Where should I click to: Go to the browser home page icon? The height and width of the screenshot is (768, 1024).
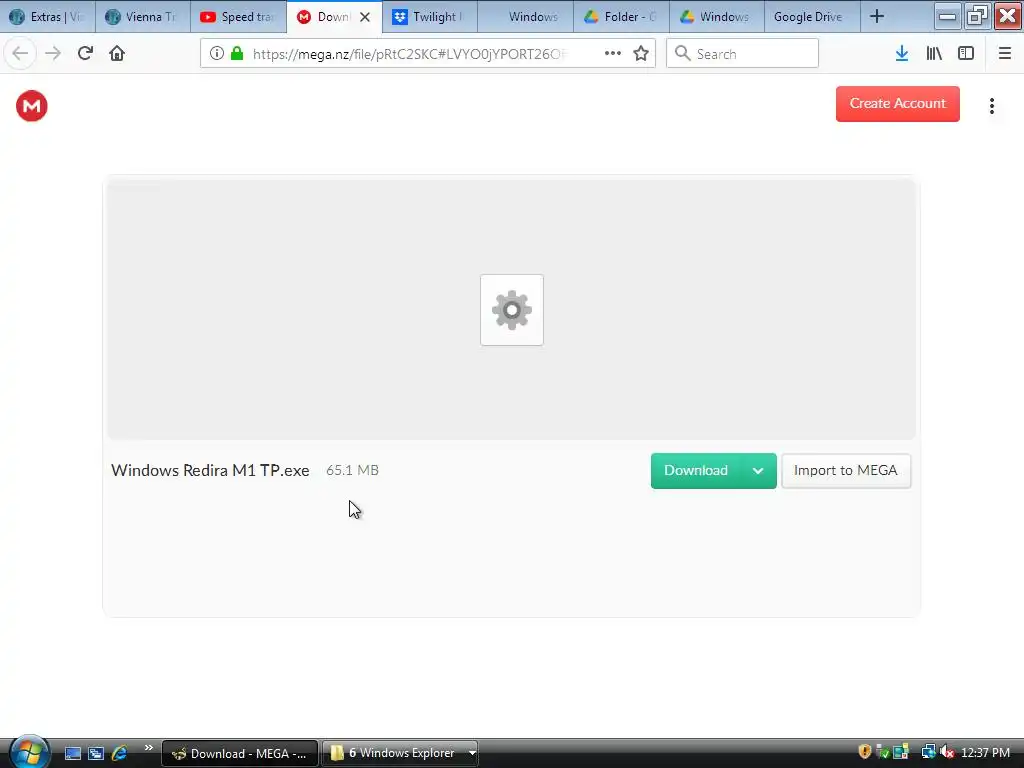click(x=117, y=54)
